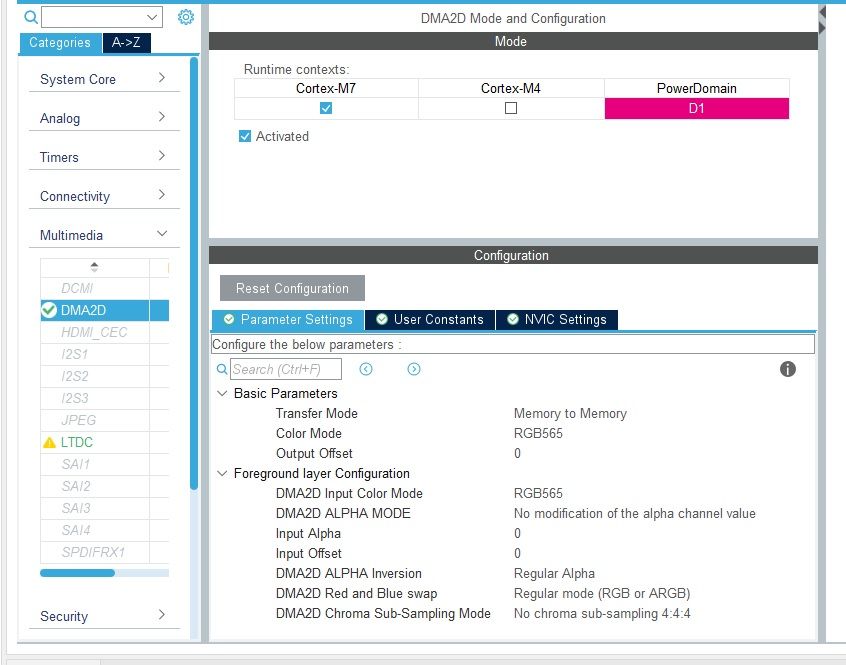Click the DMA2D ALPHA MODE value
Image resolution: width=846 pixels, height=665 pixels.
click(x=634, y=513)
